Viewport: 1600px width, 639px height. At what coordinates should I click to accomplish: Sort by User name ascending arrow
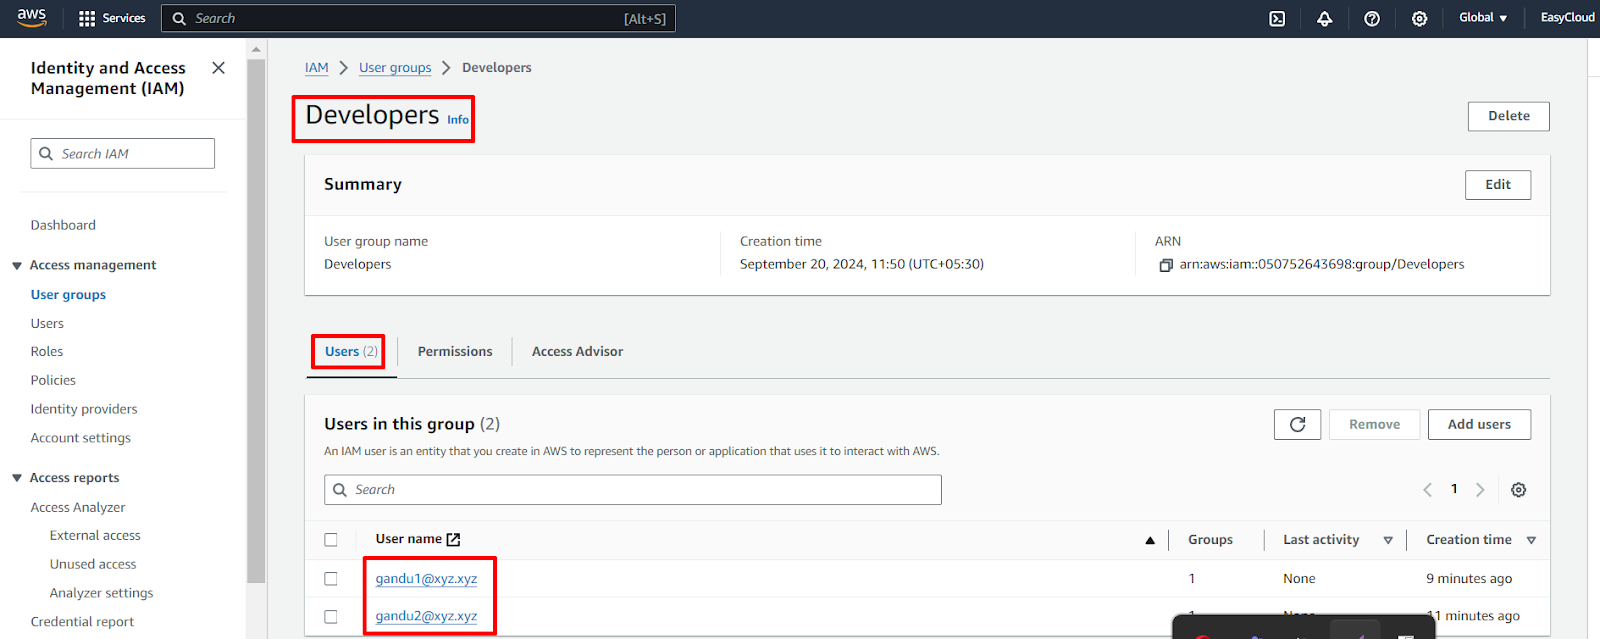pos(1150,540)
